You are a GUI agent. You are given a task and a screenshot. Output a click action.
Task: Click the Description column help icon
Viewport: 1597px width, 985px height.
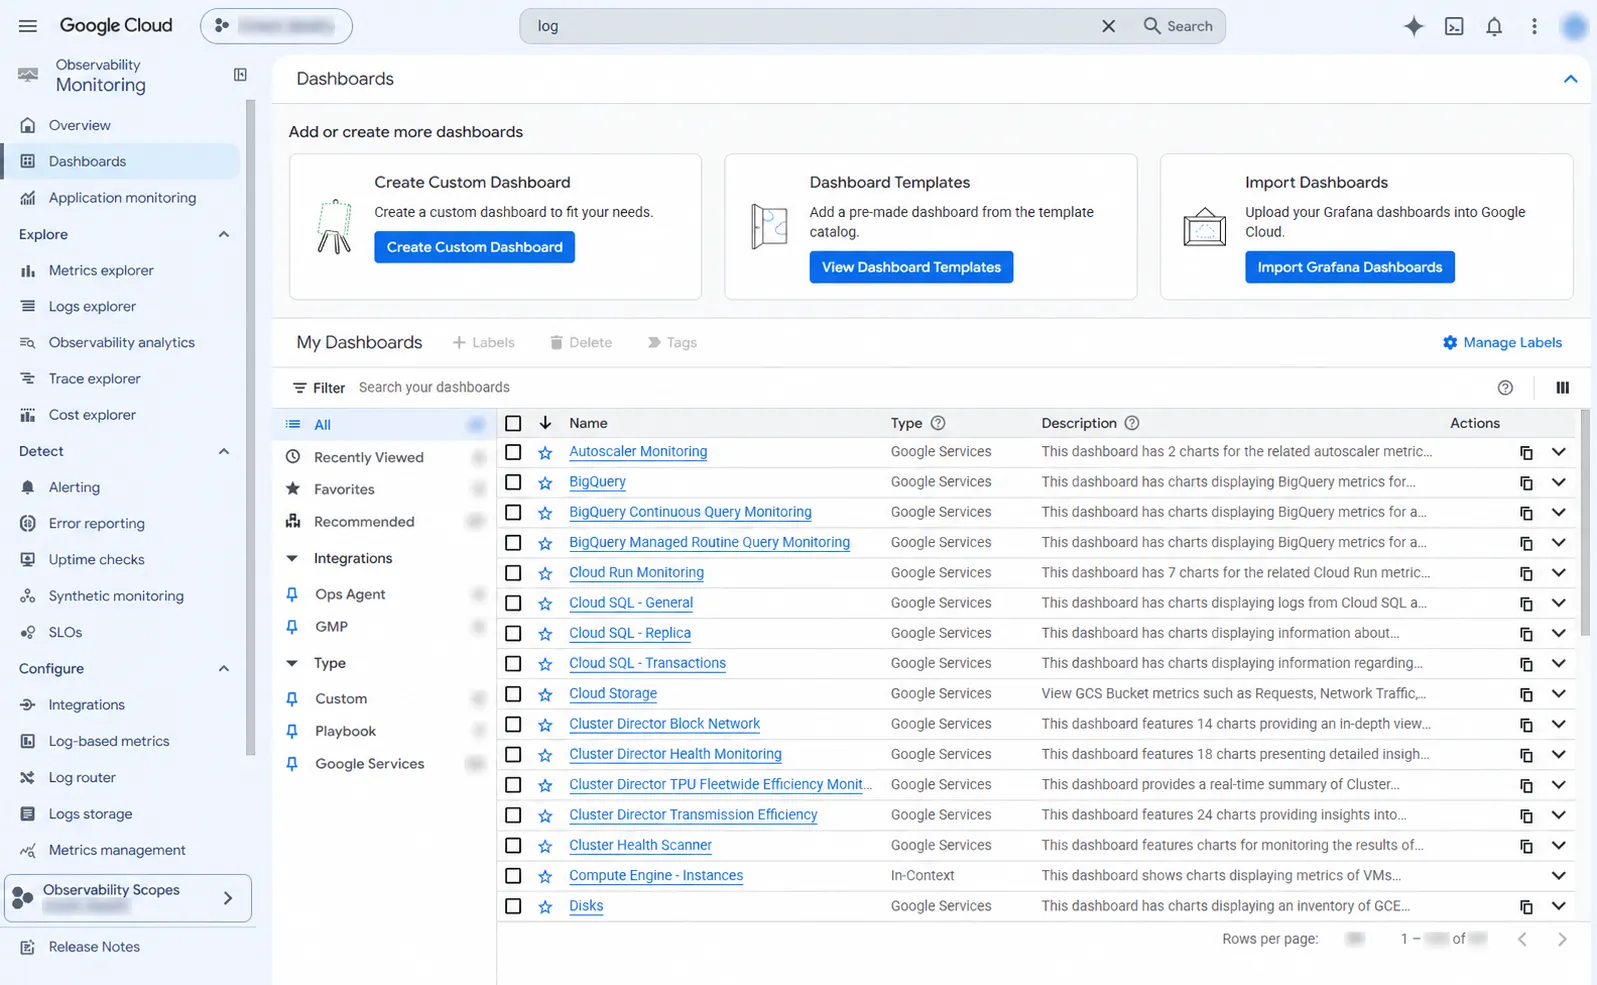pos(1132,423)
